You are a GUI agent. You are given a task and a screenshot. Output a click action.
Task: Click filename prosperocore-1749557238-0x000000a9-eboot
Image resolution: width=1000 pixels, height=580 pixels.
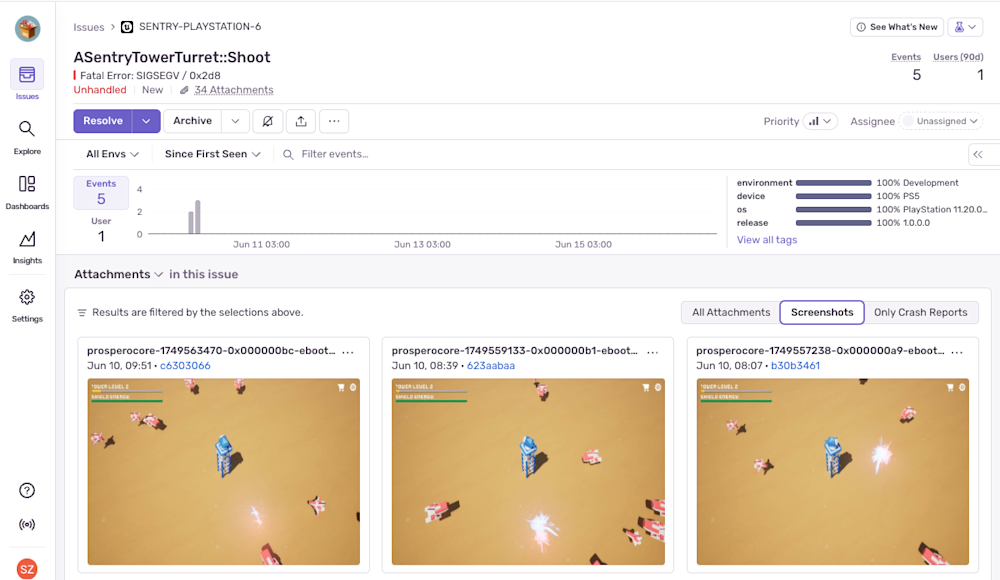coord(820,351)
